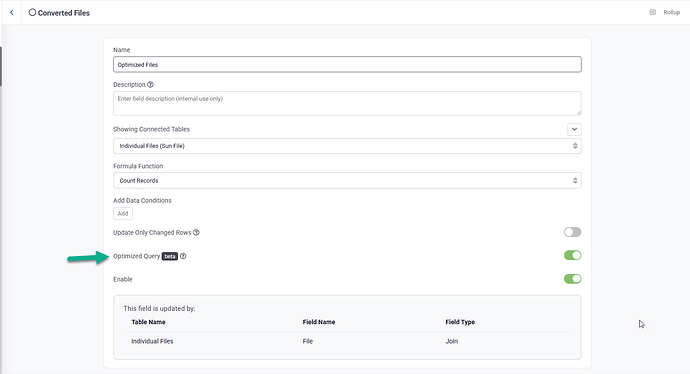The image size is (690, 374).
Task: Click the Formula Function label
Action: (x=138, y=166)
